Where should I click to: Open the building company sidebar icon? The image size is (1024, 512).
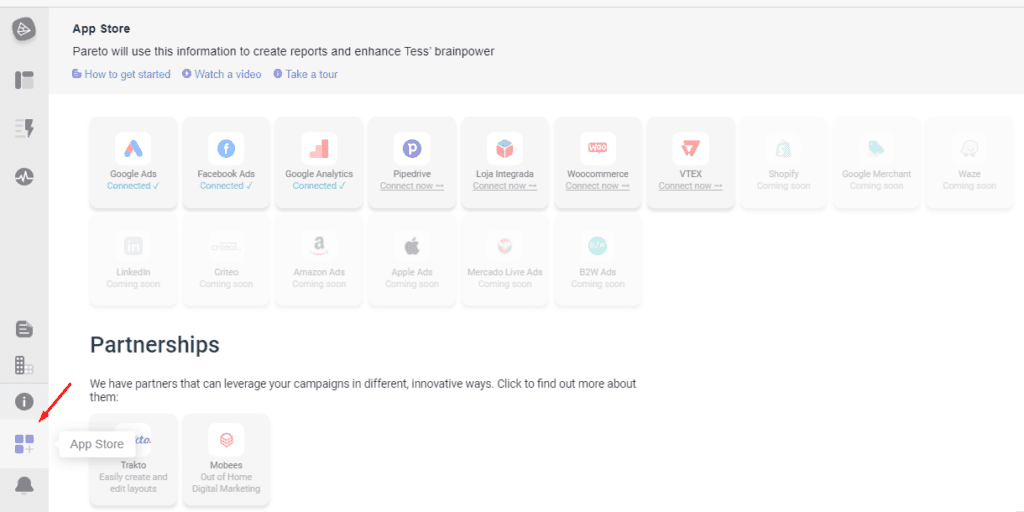click(24, 365)
